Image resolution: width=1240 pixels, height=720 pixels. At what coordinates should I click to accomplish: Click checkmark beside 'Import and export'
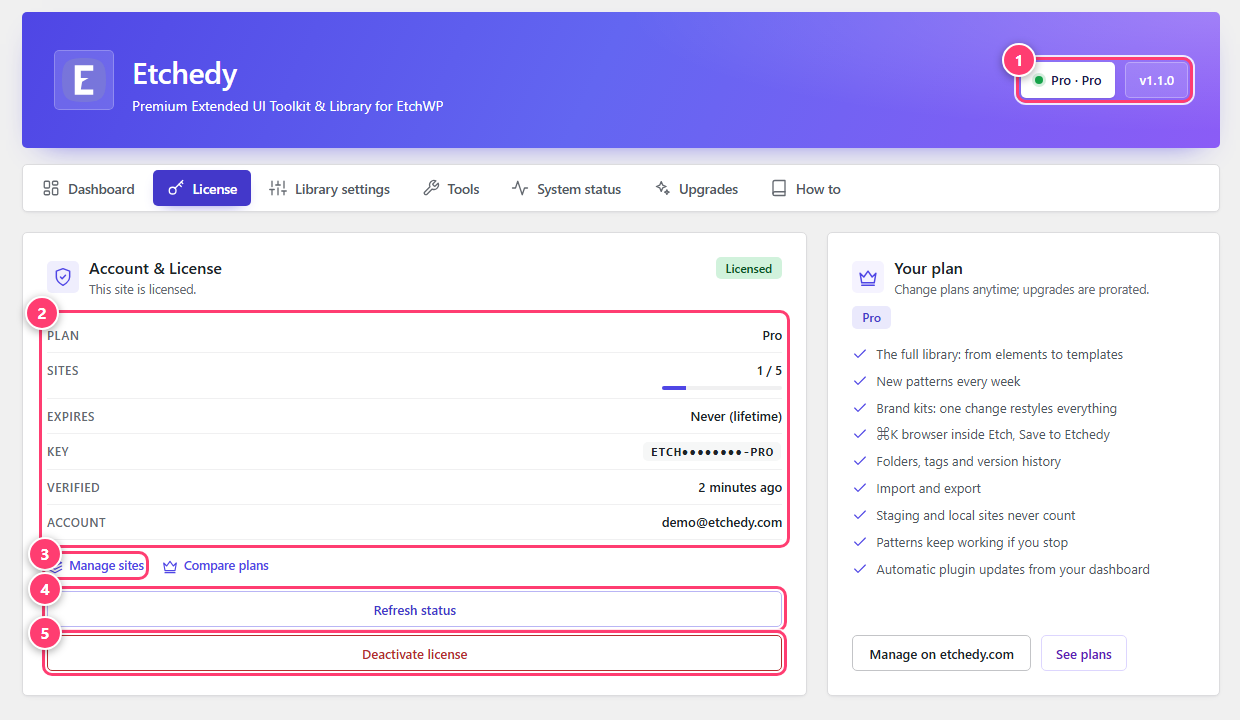(859, 488)
